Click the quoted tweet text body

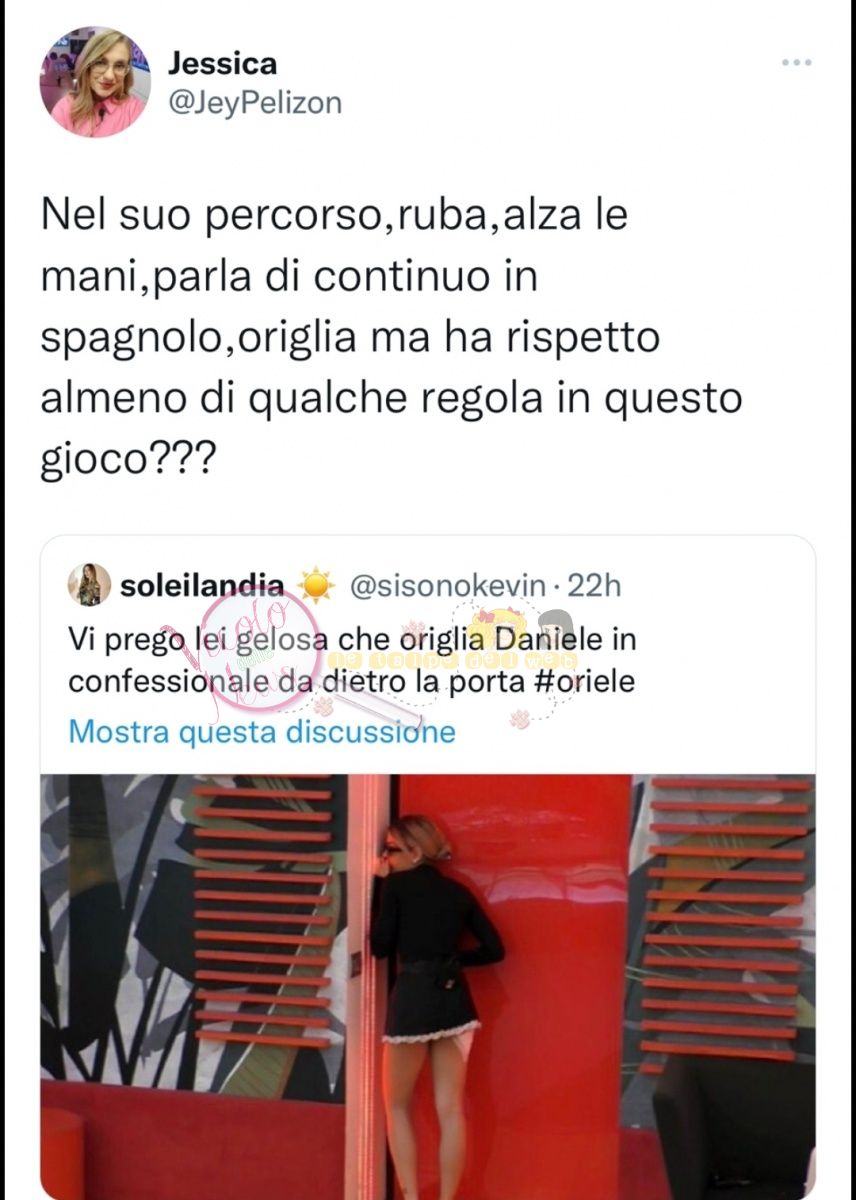pyautogui.click(x=353, y=660)
